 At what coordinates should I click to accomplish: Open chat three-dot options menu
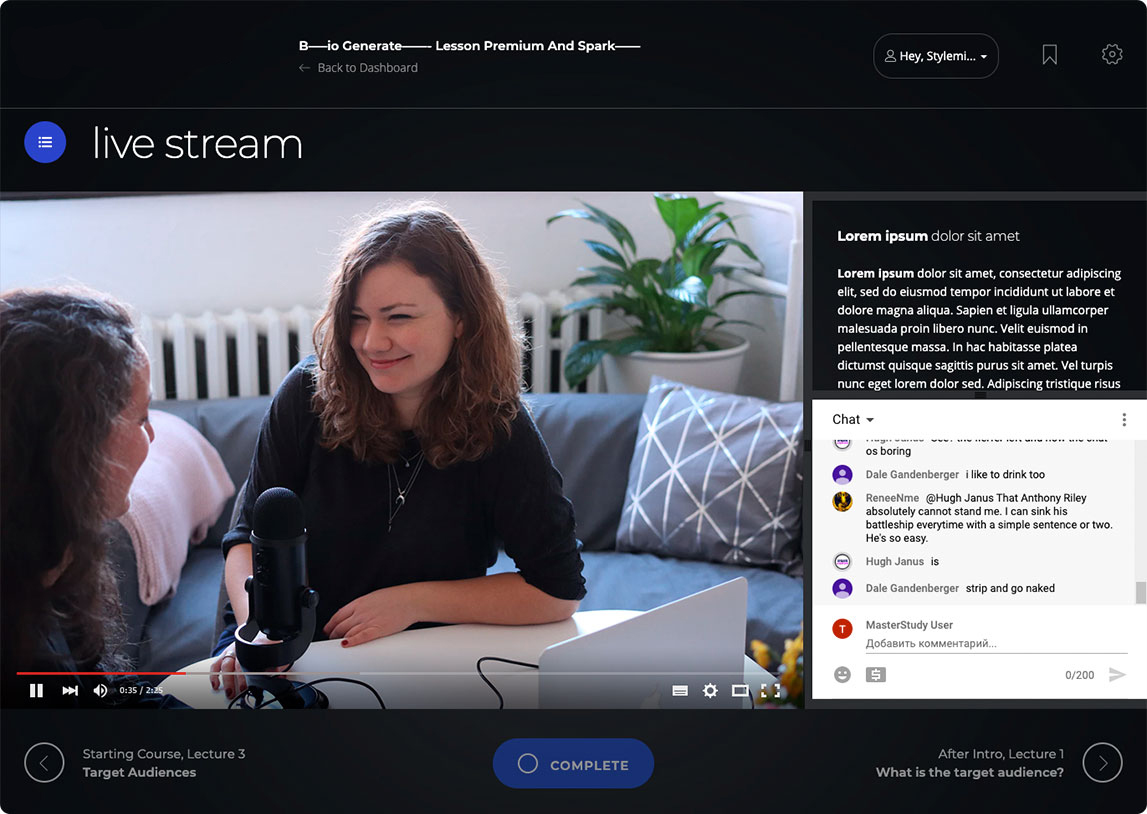[x=1124, y=420]
